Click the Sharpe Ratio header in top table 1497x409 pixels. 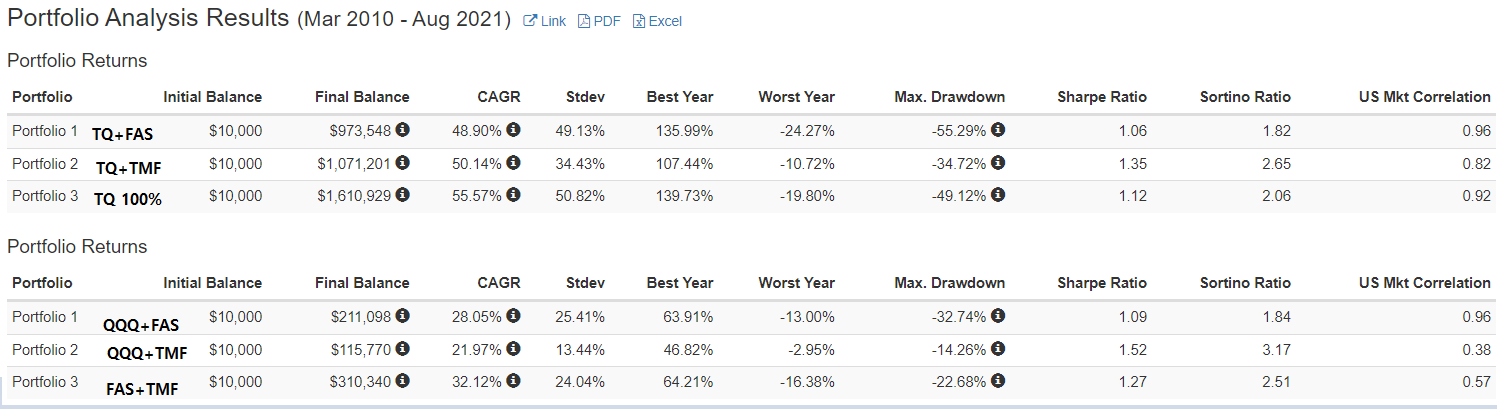pyautogui.click(x=1101, y=97)
